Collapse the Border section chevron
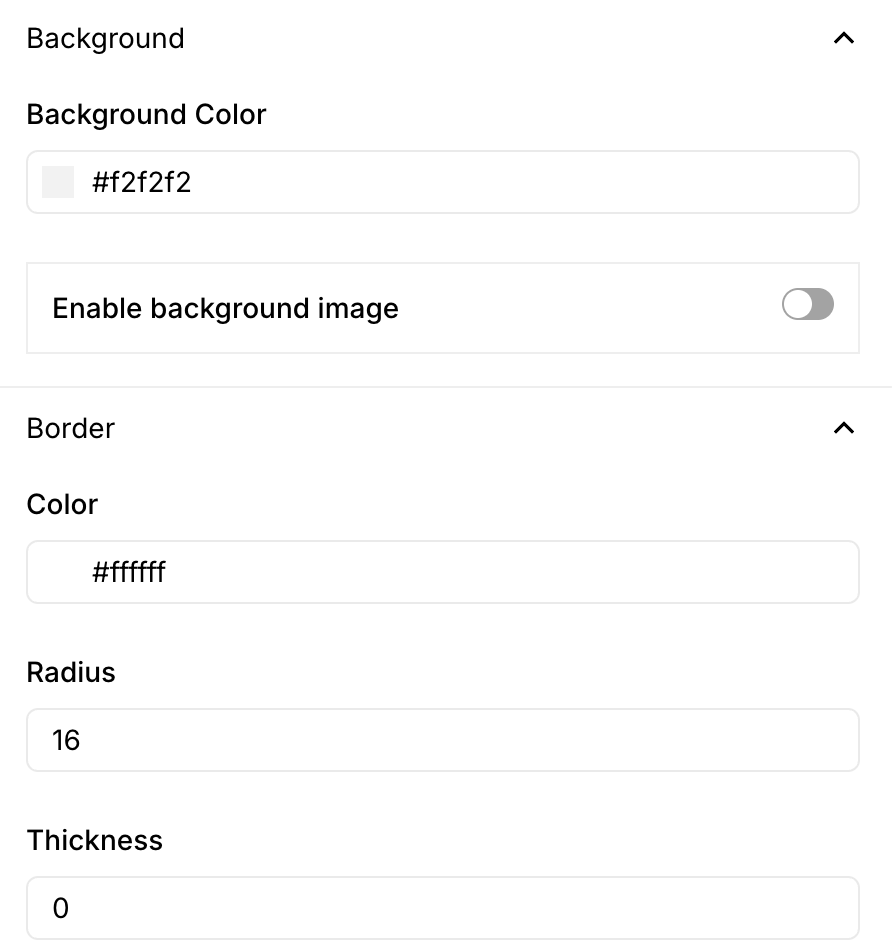The image size is (892, 942). coord(843,428)
